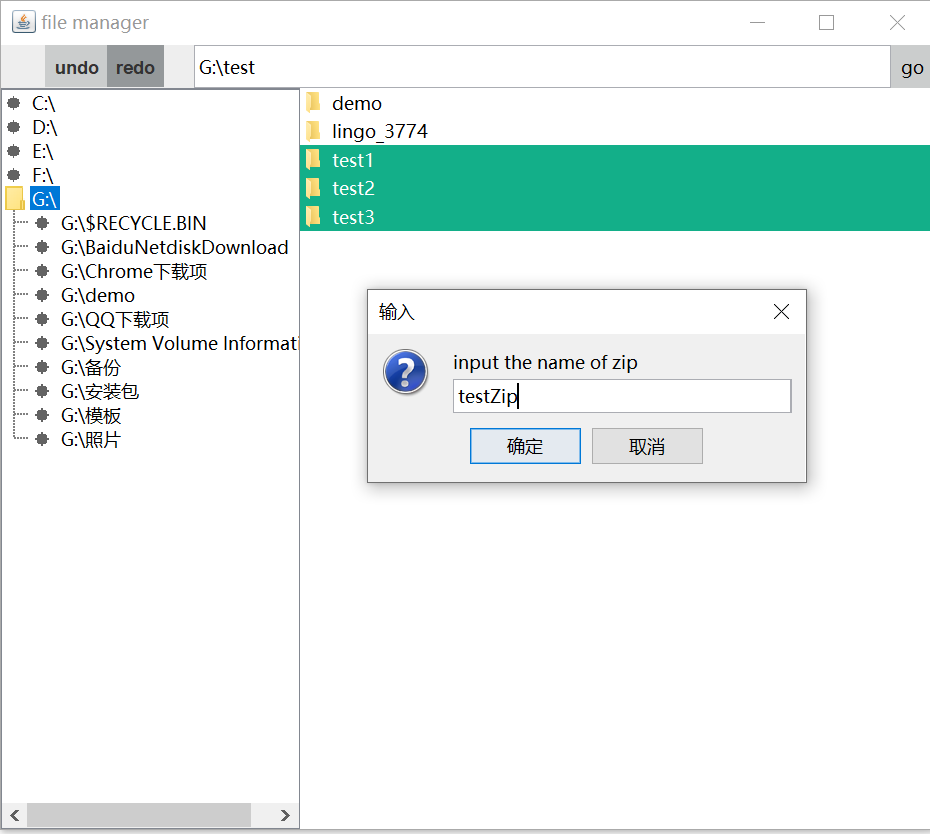The height and width of the screenshot is (834, 930).
Task: Click the go button
Action: pyautogui.click(x=911, y=67)
